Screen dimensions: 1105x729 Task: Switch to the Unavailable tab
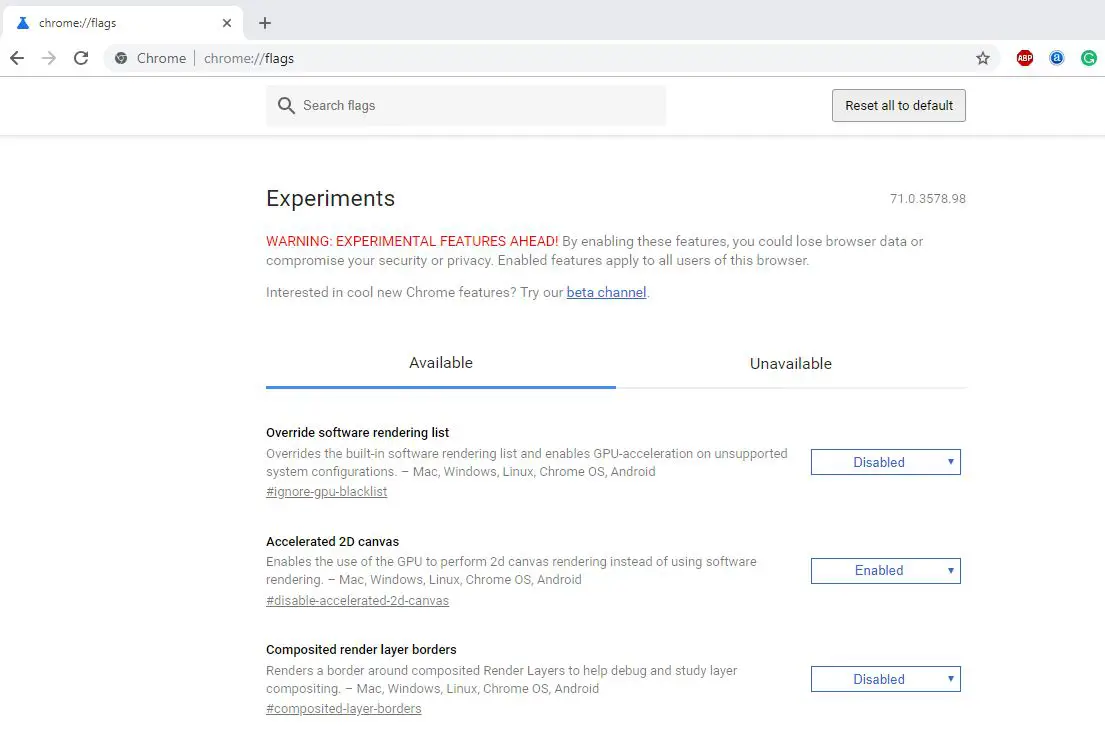click(790, 363)
